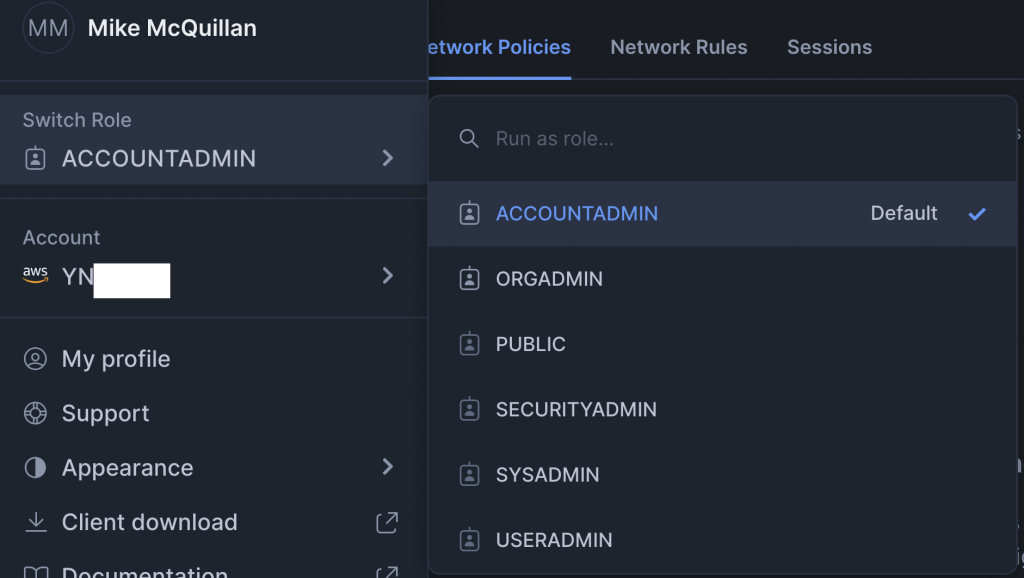Click the search magnifier icon in role menu
This screenshot has height=578, width=1024.
(x=469, y=138)
